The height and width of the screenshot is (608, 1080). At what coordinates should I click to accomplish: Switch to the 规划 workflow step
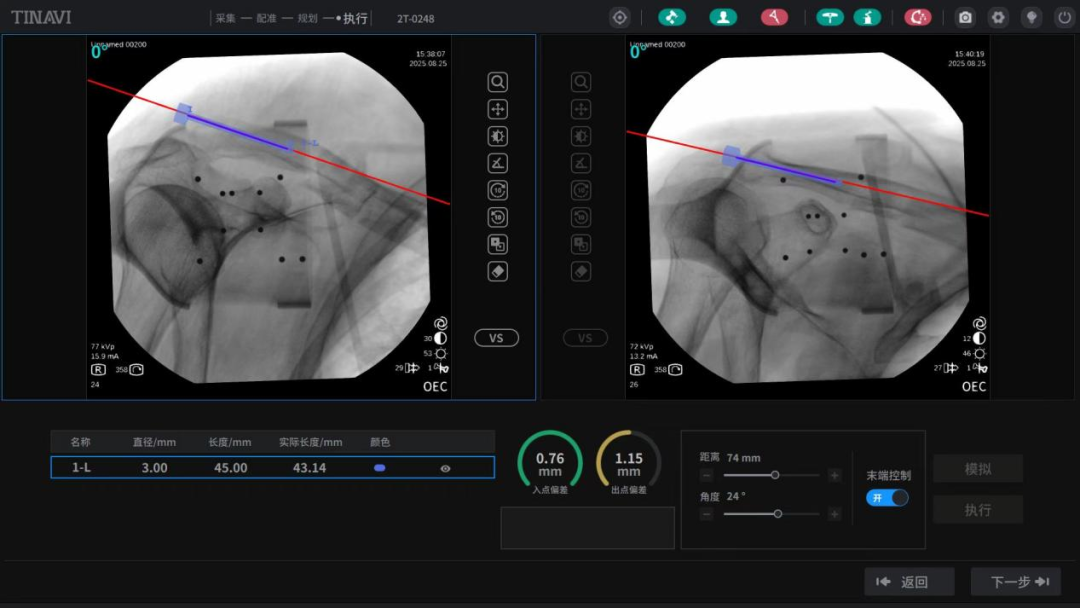[307, 18]
